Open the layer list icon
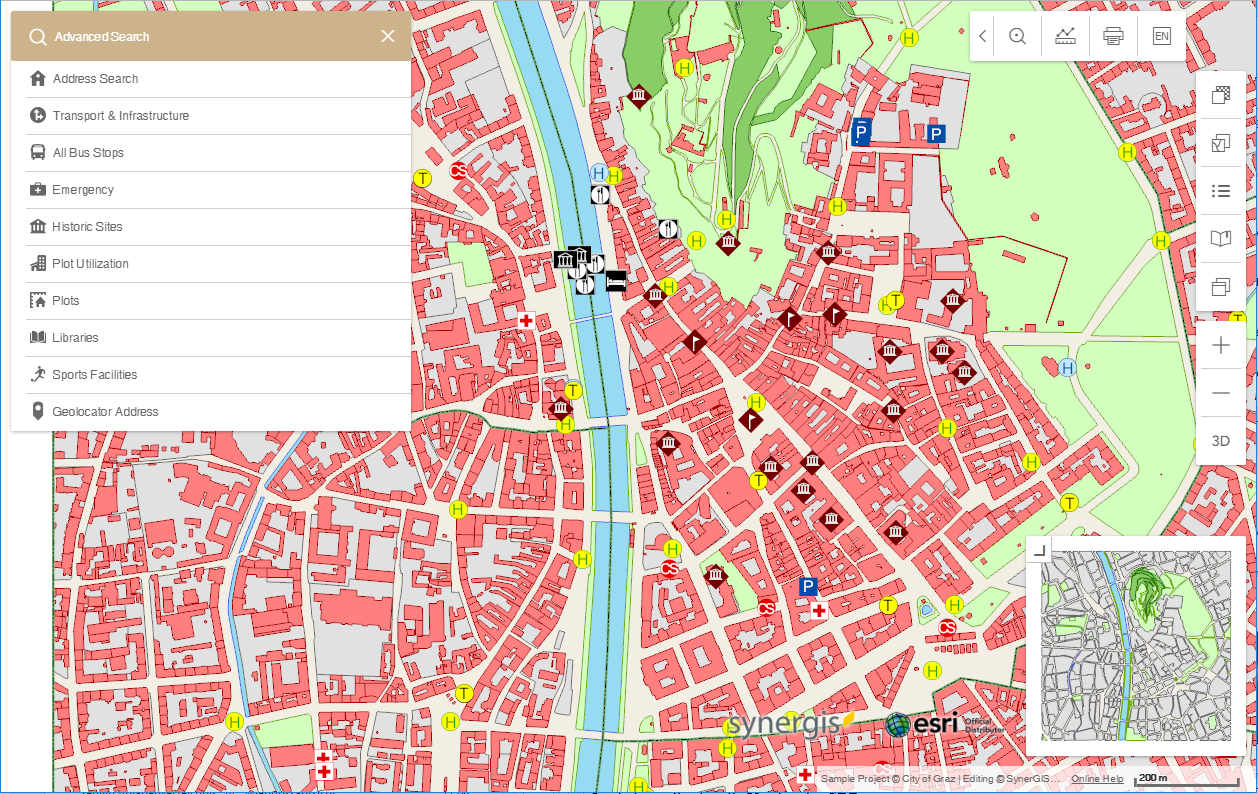The width and height of the screenshot is (1258, 794). click(x=1220, y=191)
